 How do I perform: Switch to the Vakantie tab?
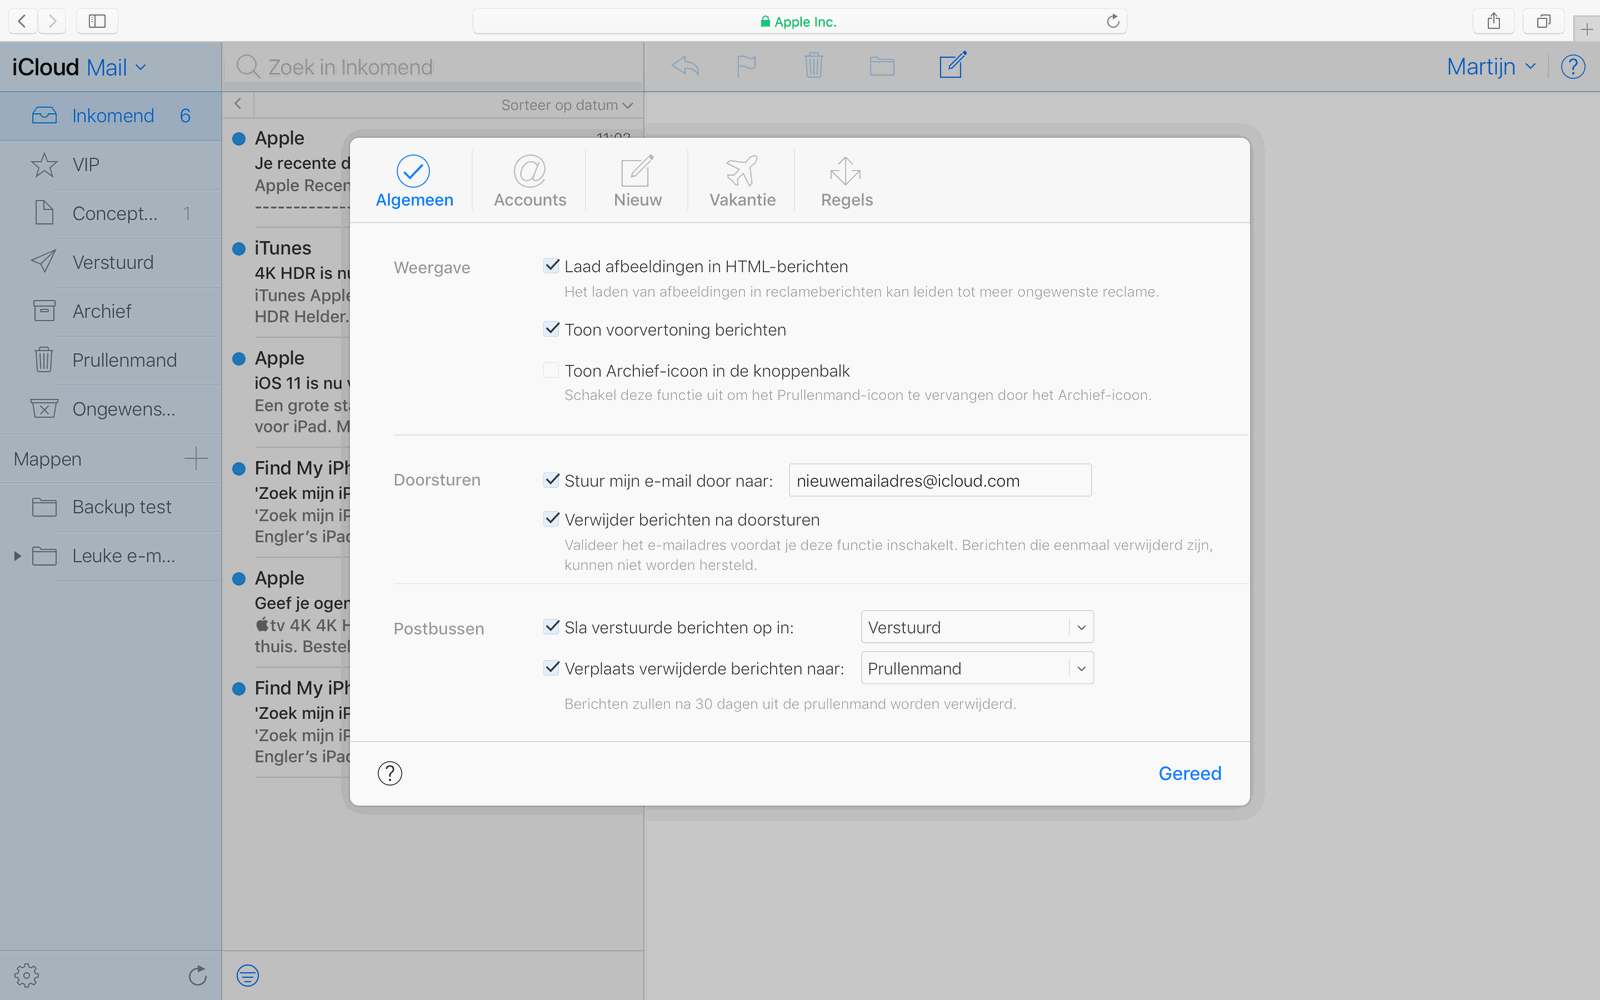click(x=742, y=181)
